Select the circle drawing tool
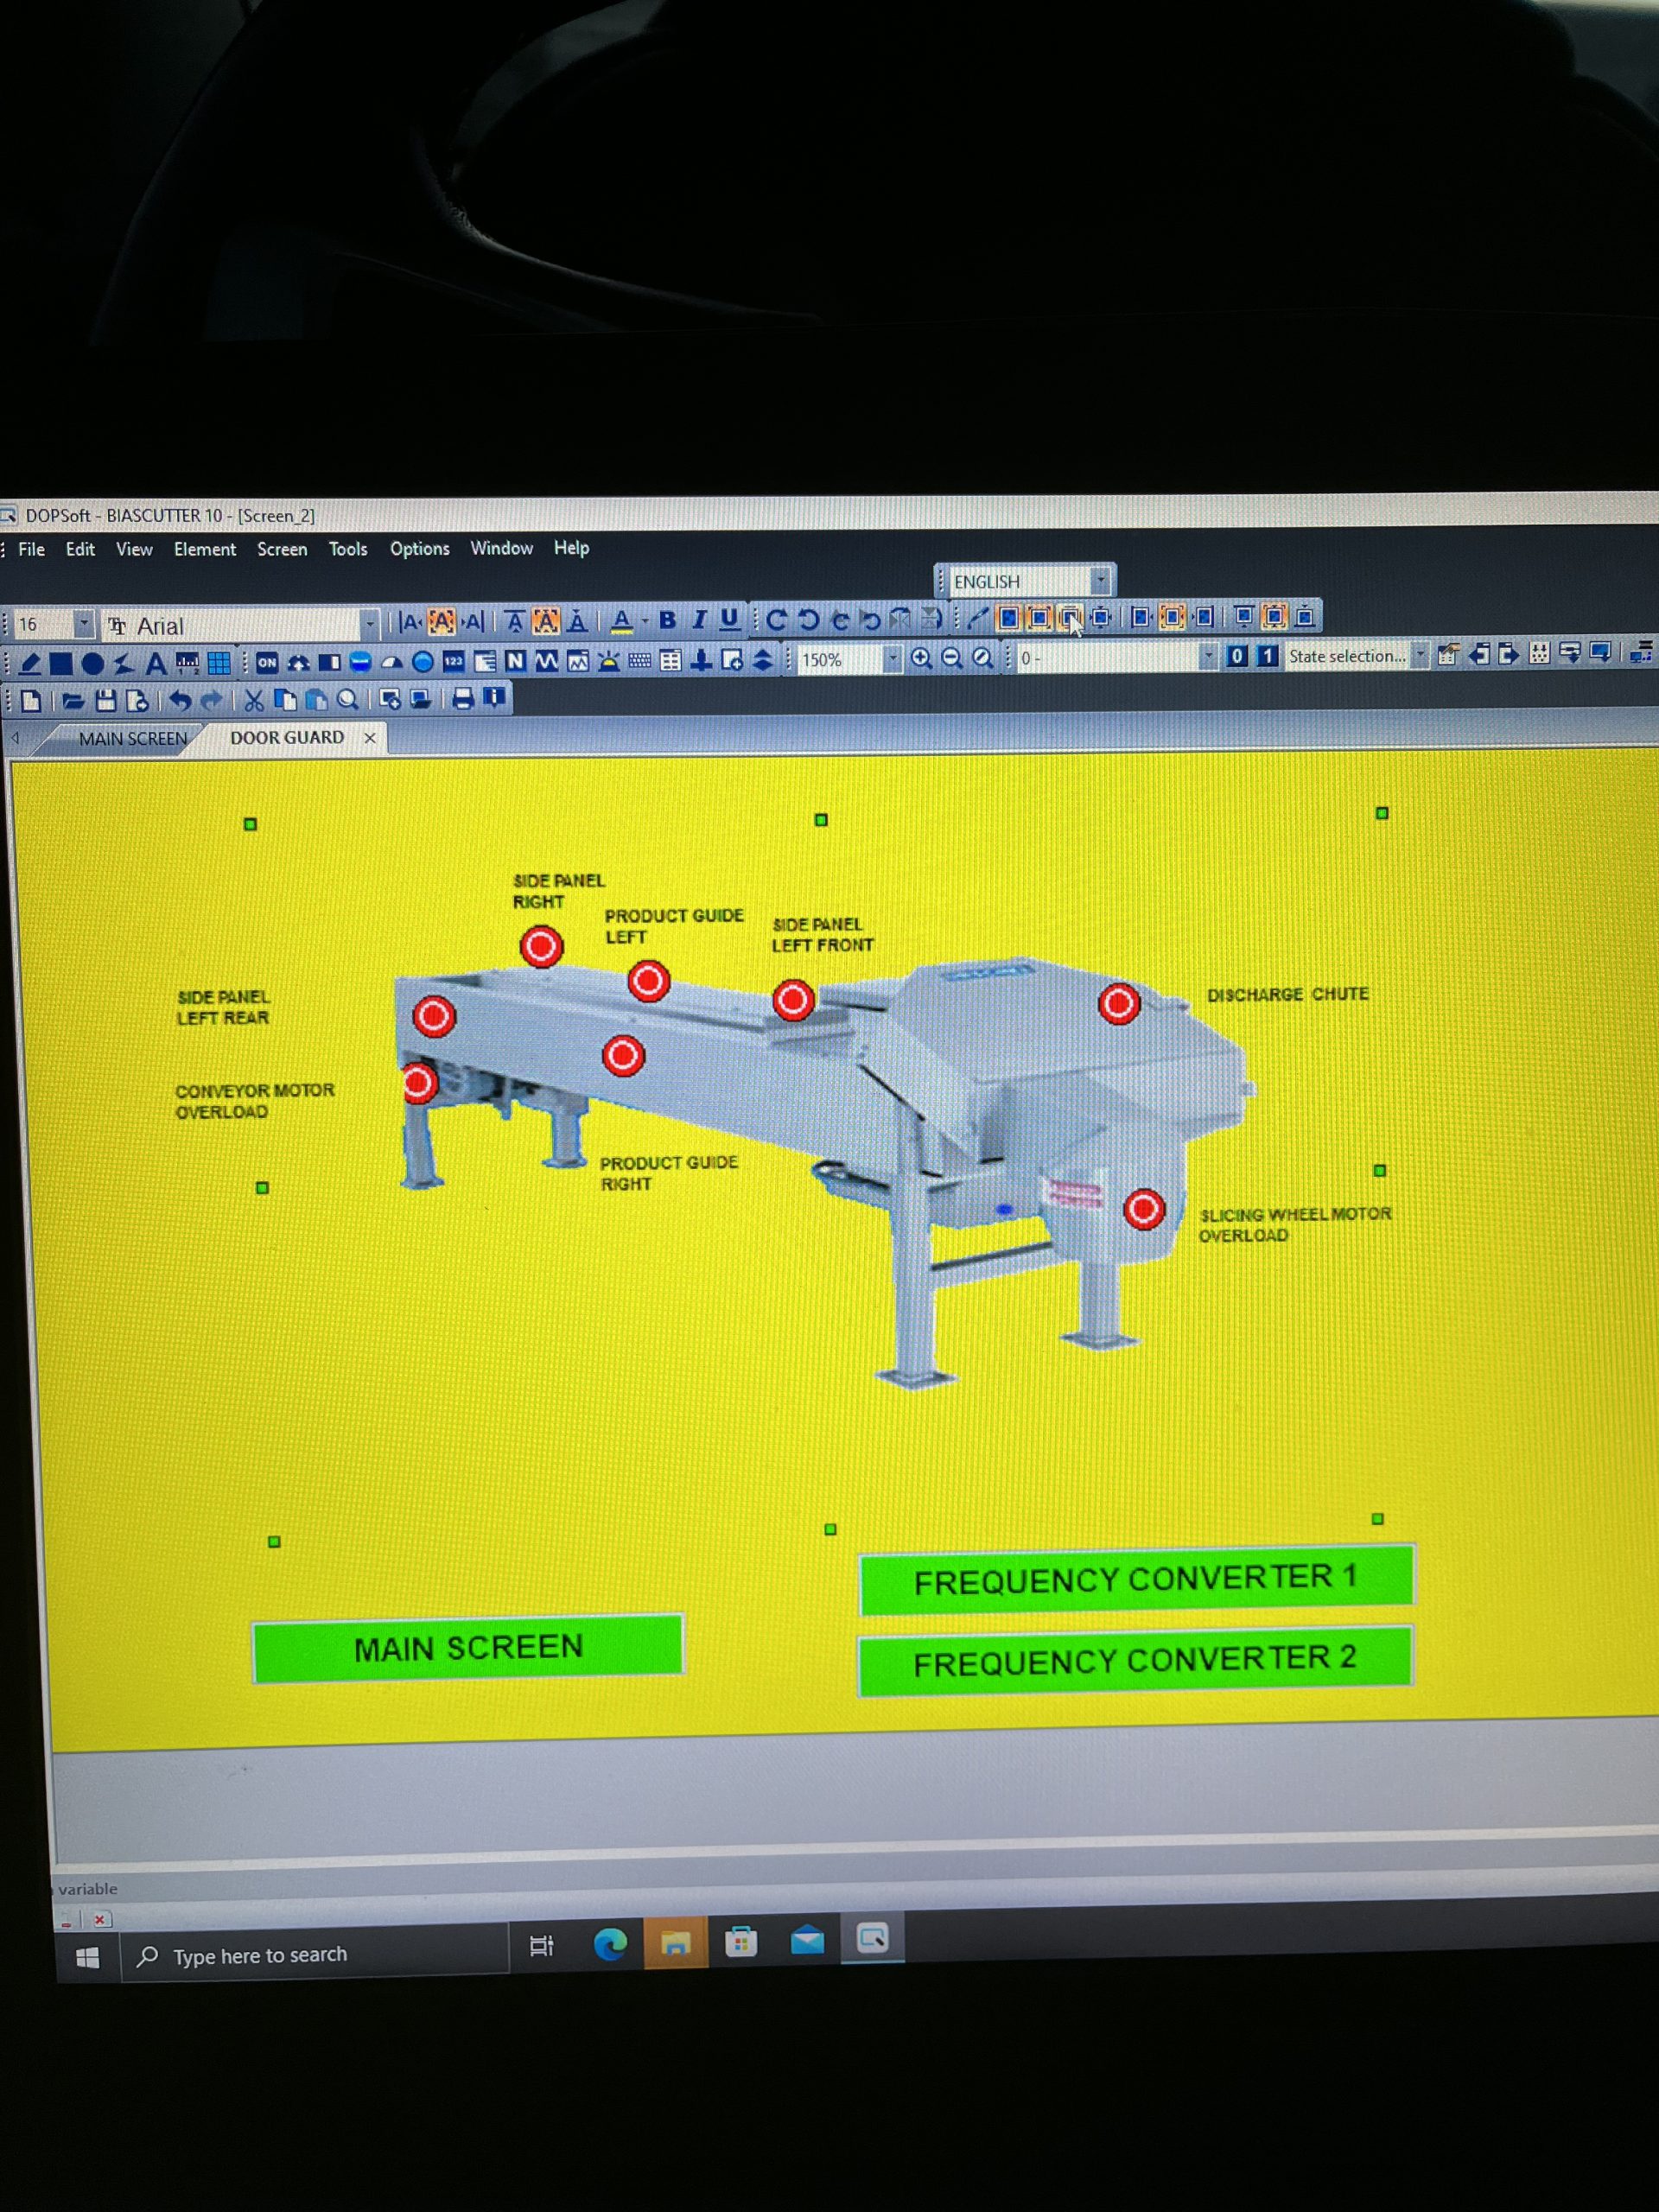 pyautogui.click(x=93, y=663)
